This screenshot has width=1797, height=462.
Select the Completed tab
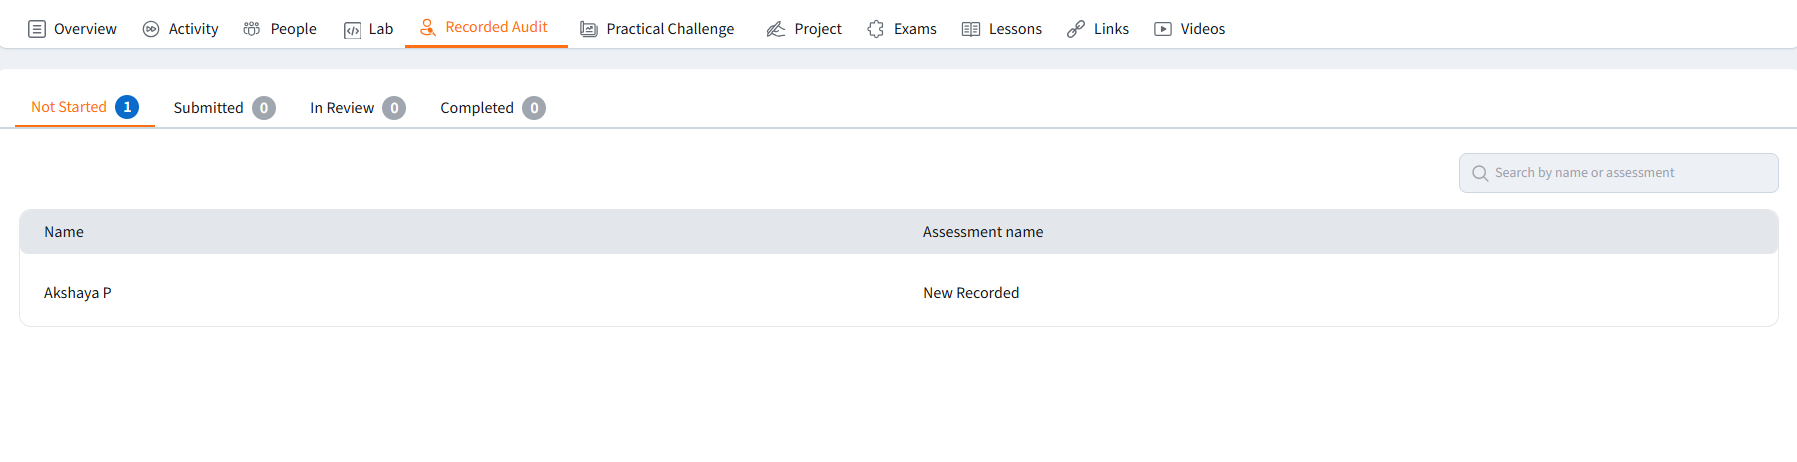(x=477, y=108)
